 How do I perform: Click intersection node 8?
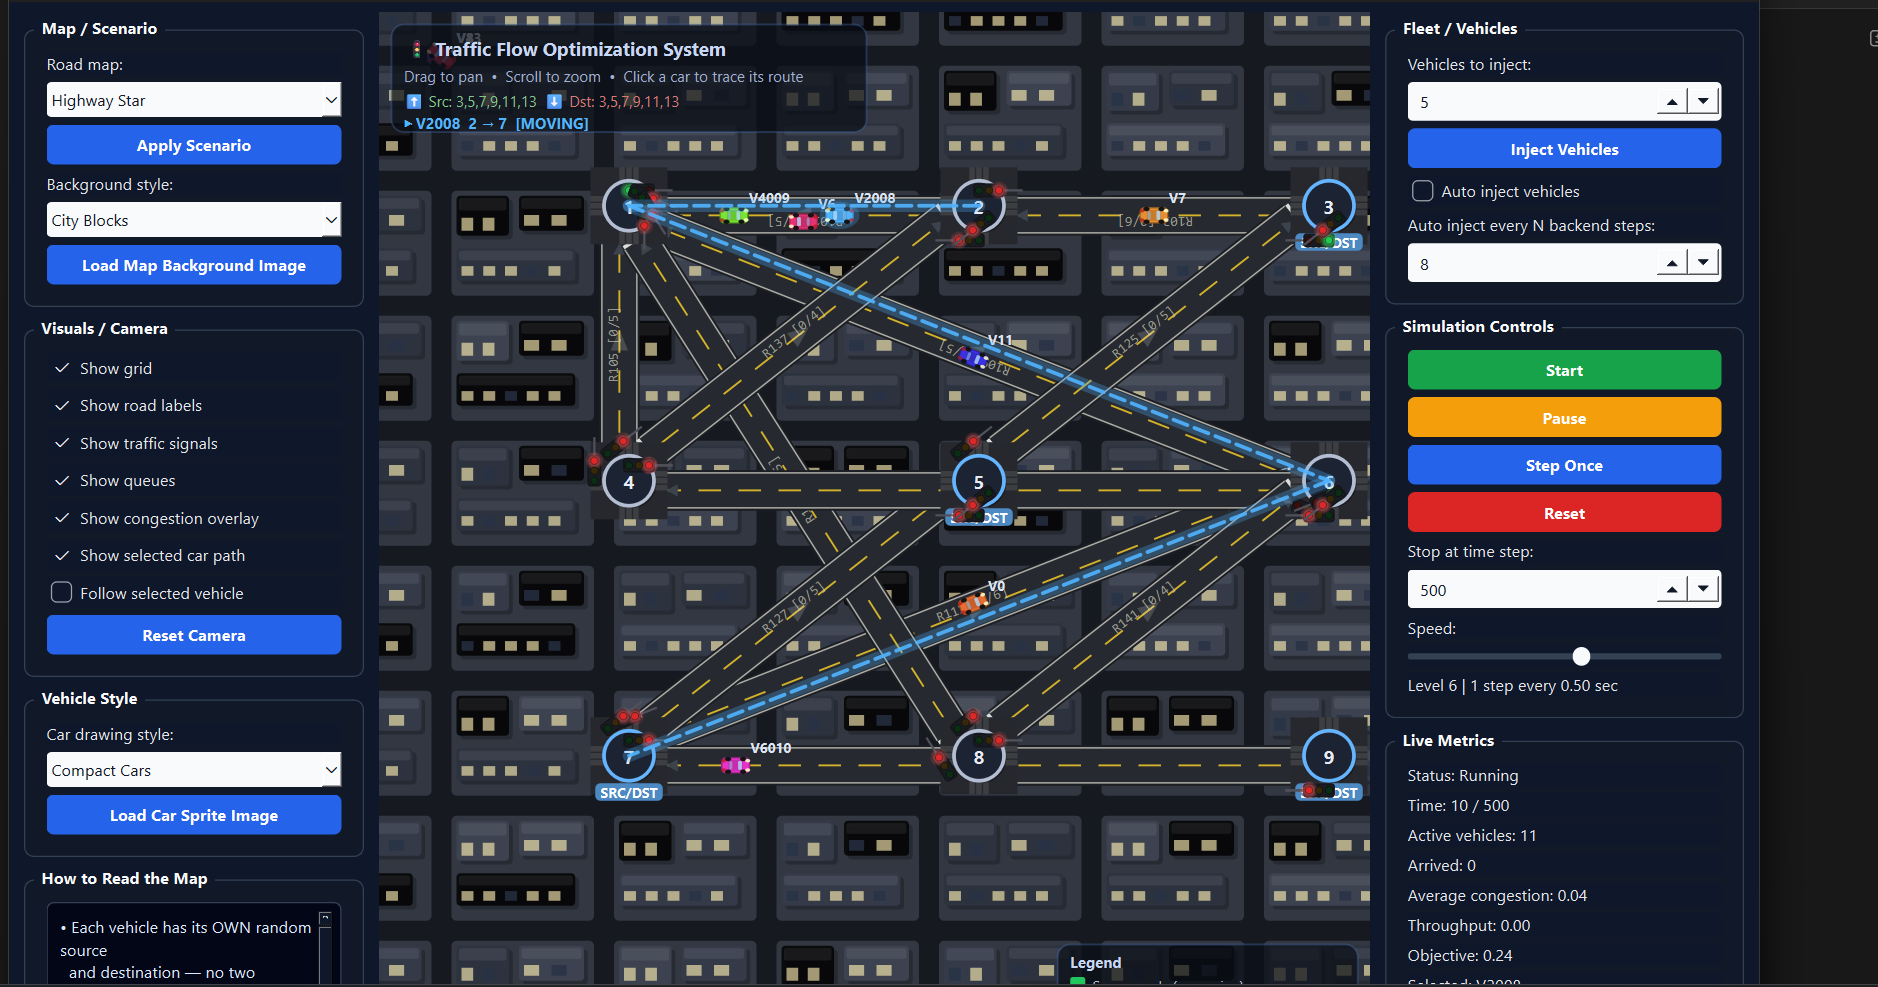coord(979,757)
